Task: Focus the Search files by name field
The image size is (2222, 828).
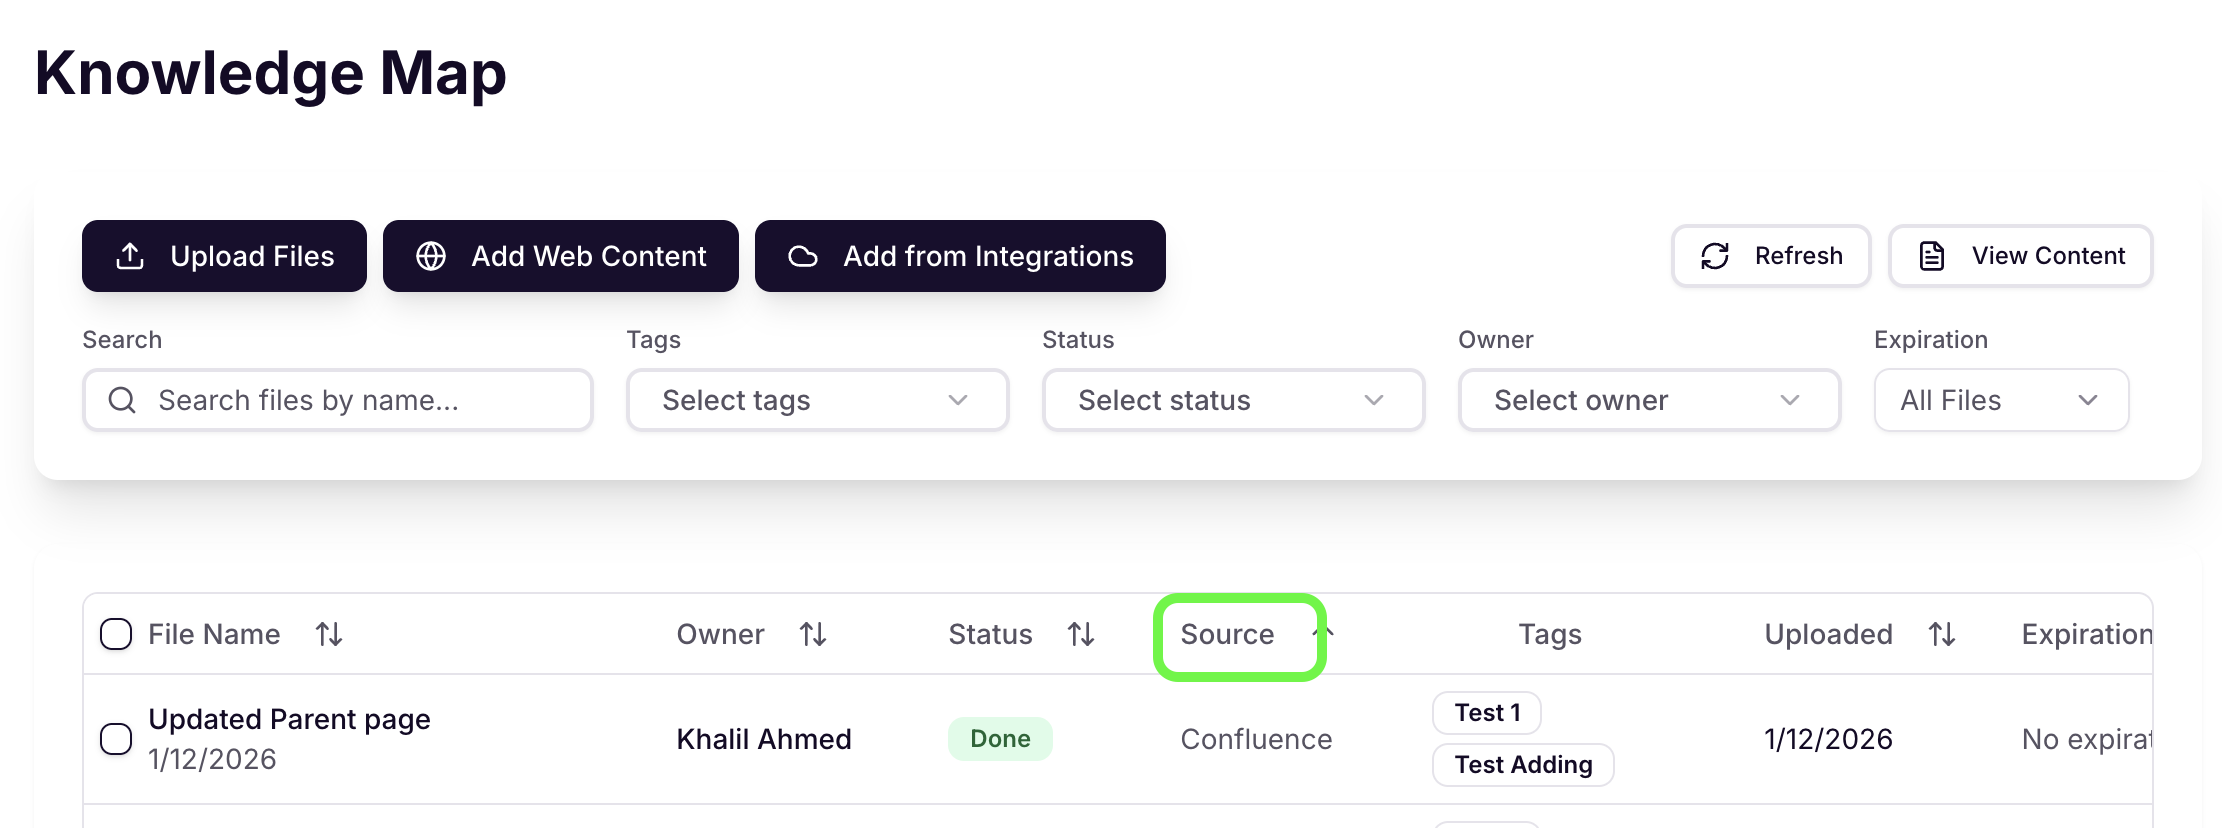Action: [x=338, y=400]
